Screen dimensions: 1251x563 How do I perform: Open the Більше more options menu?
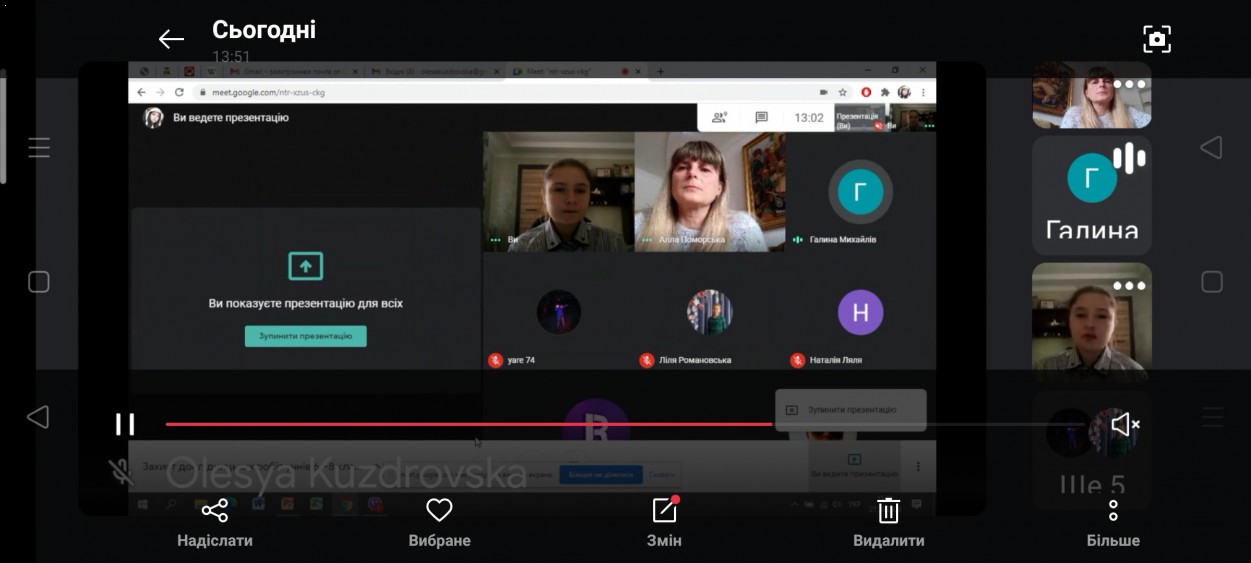[x=1113, y=524]
